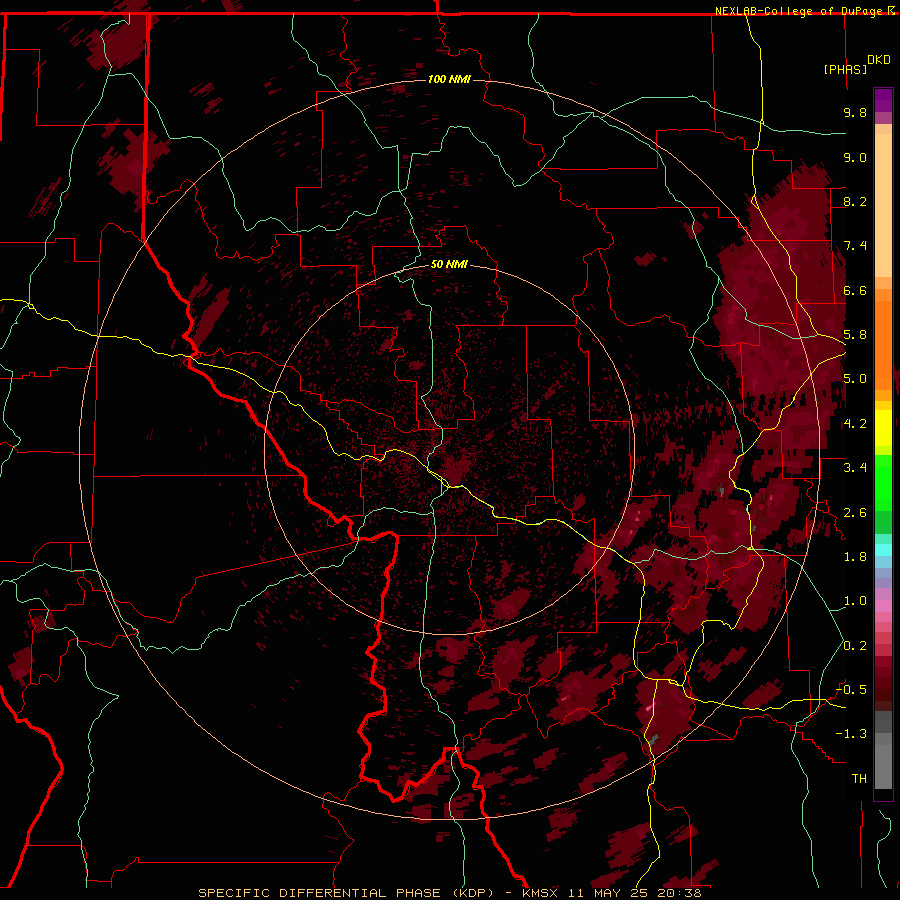
Task: Click the 1.0 value on the scale
Action: 855,601
